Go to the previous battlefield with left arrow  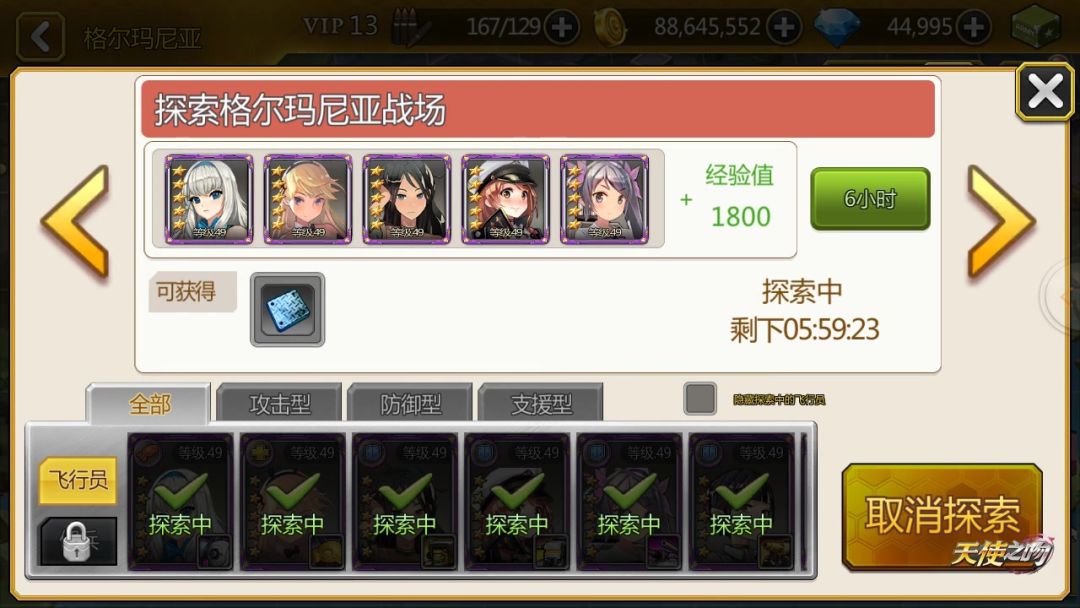76,221
